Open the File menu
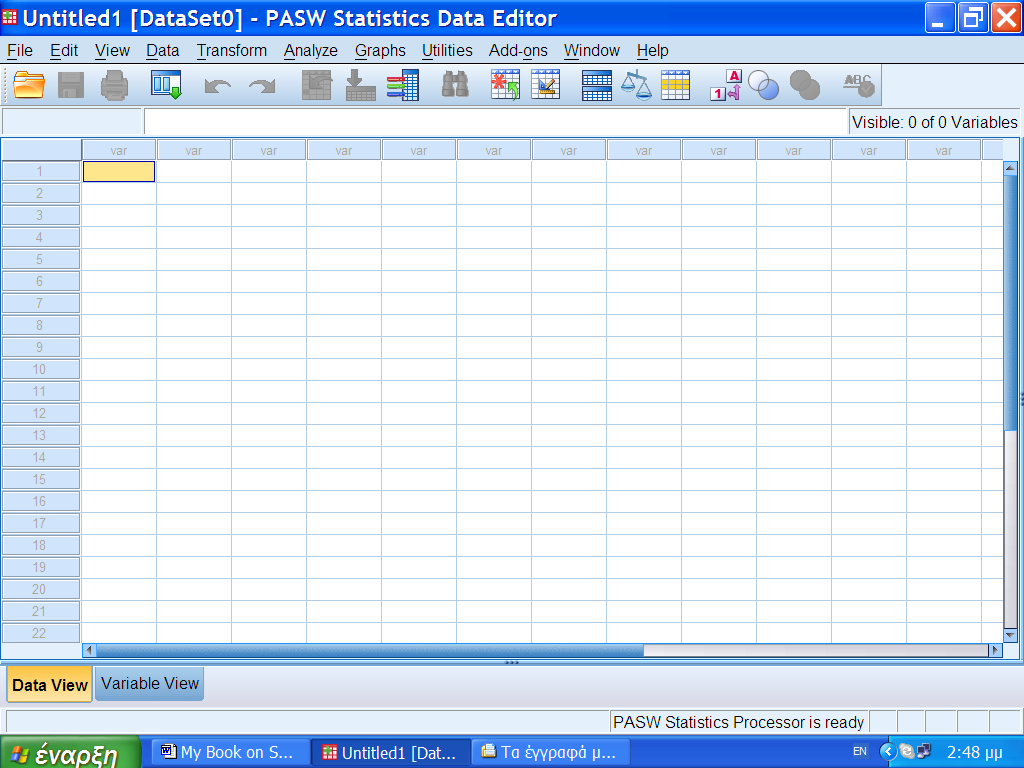1024x768 pixels. 20,50
